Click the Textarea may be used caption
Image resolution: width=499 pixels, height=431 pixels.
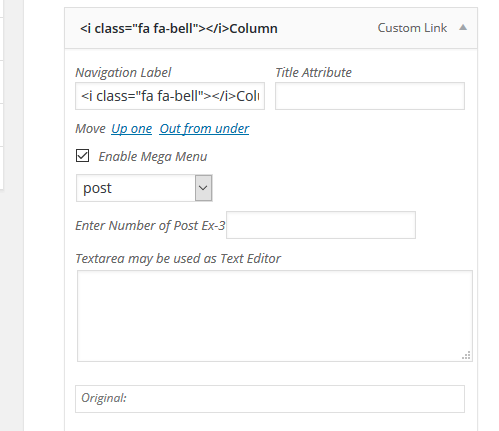click(x=178, y=259)
